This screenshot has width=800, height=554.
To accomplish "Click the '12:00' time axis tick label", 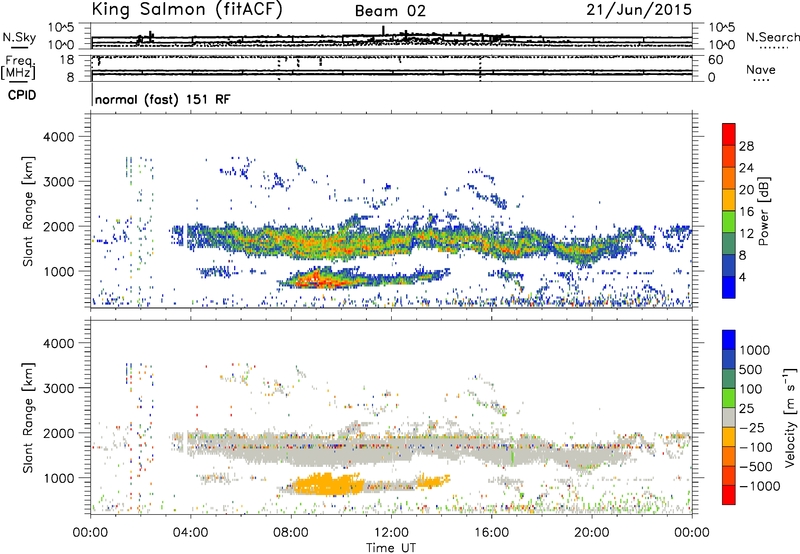I will click(391, 533).
